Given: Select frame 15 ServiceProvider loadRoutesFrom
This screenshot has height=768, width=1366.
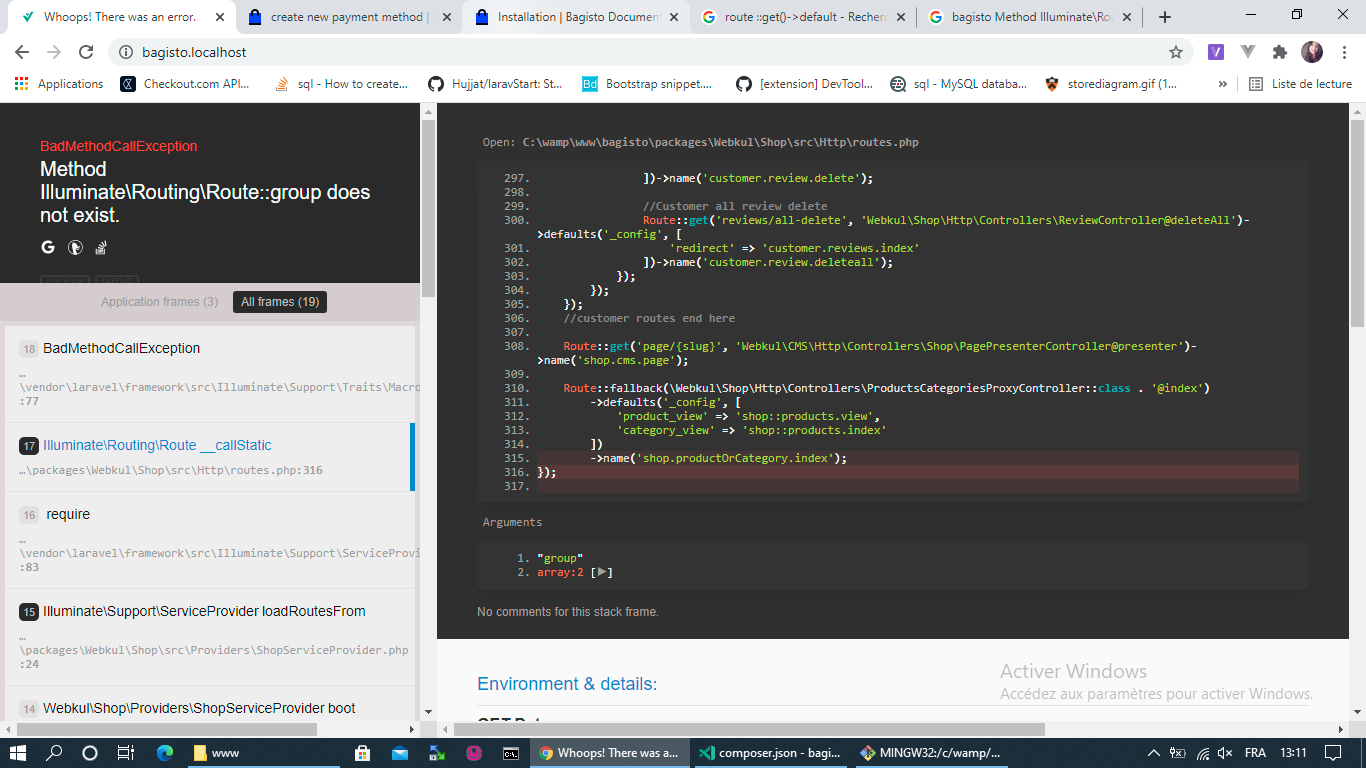Looking at the screenshot, I should pos(209,637).
